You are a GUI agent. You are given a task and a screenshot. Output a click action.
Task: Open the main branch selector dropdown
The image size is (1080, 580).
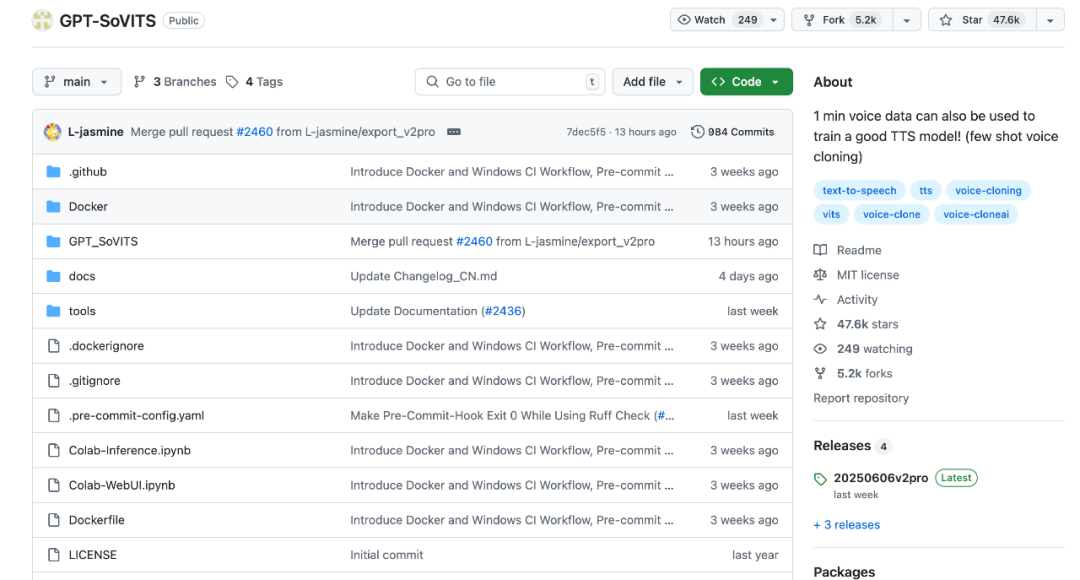(77, 82)
